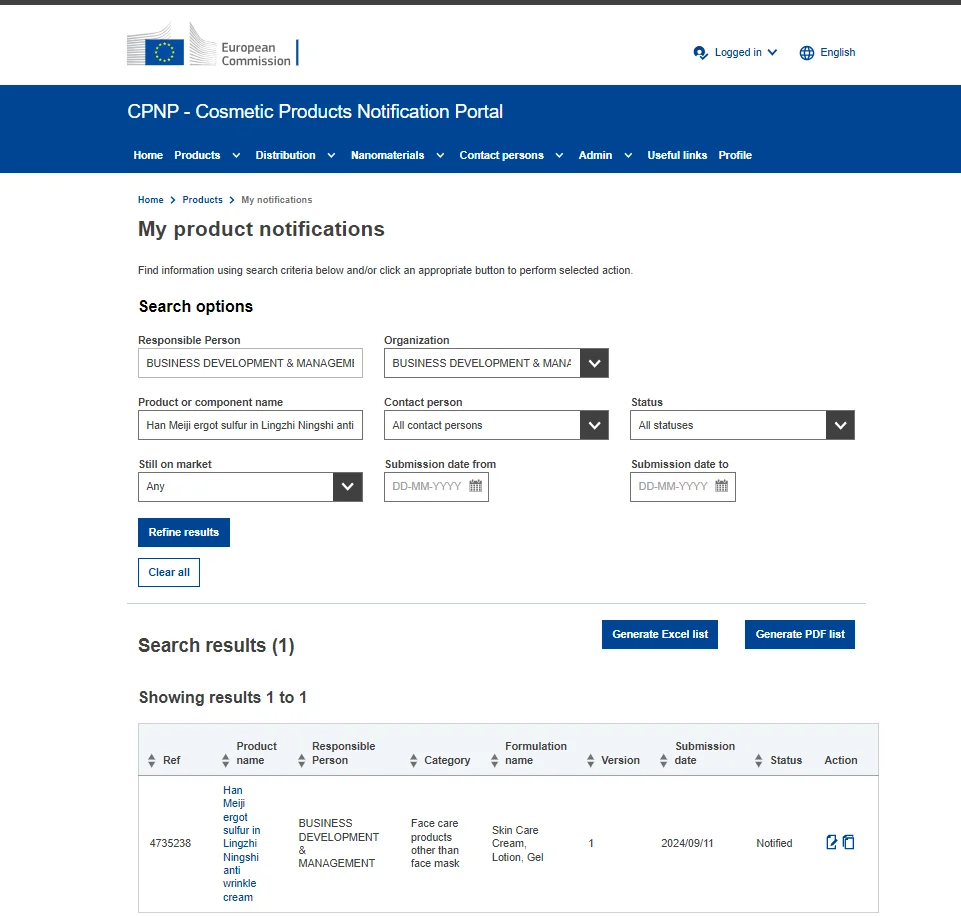Open the Submission date to calendar picker

click(722, 487)
